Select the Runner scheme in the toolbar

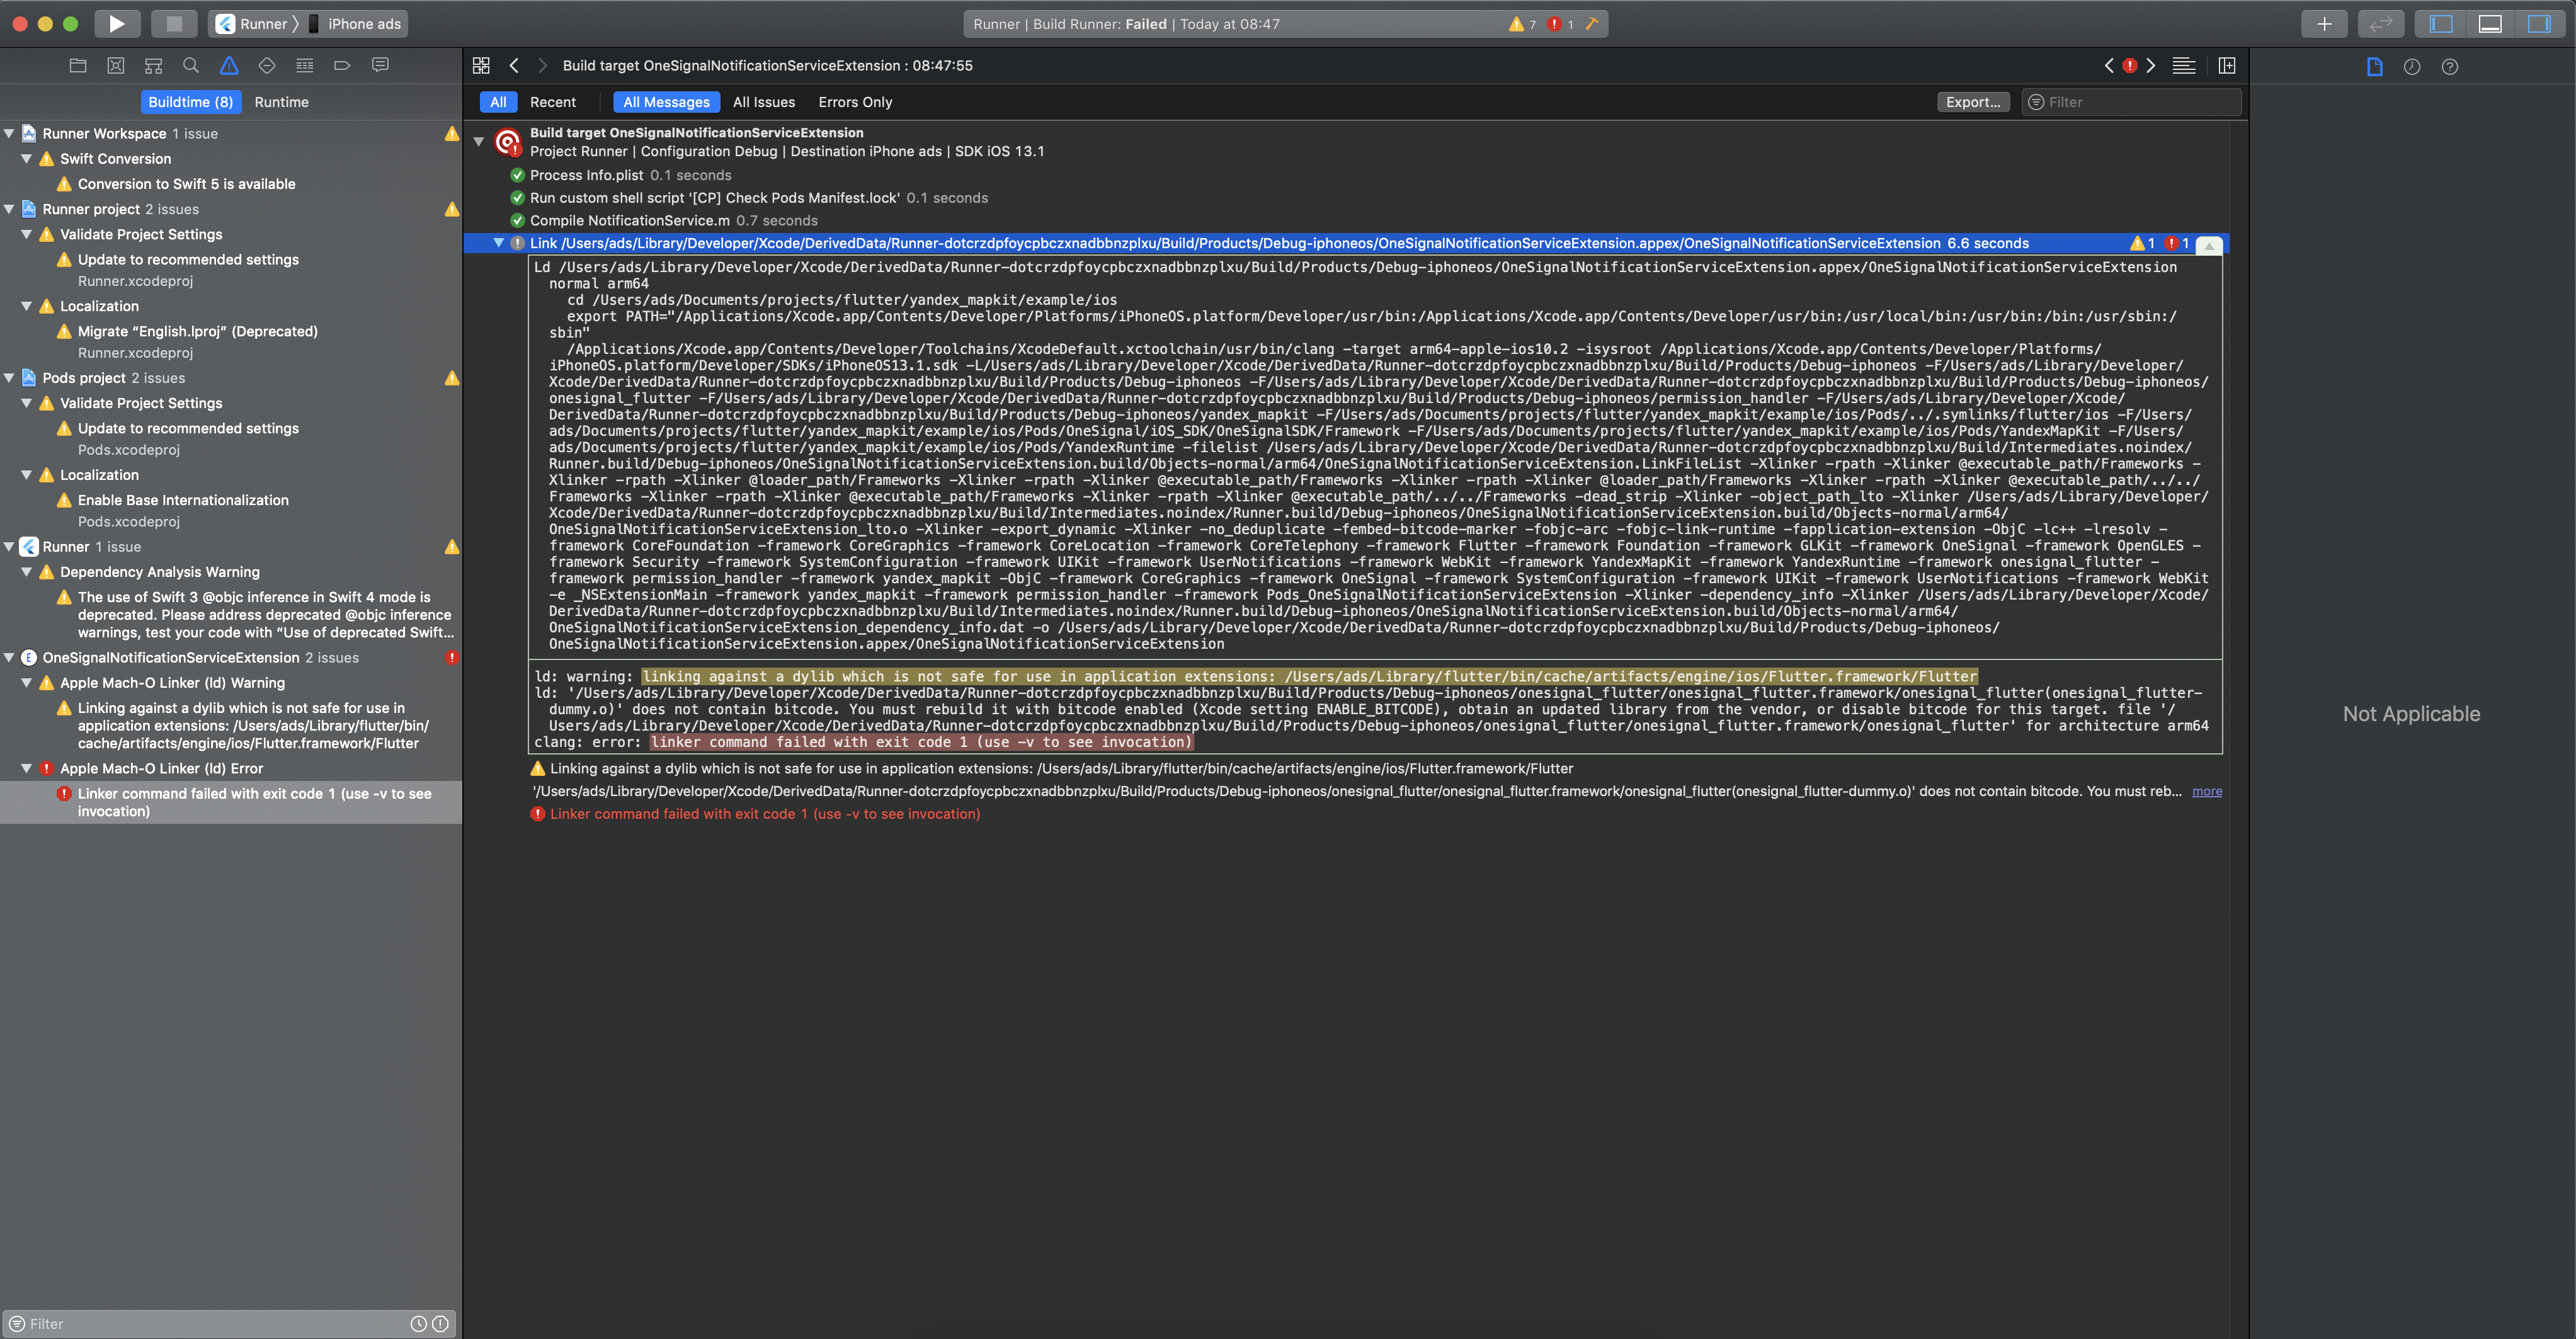click(254, 24)
